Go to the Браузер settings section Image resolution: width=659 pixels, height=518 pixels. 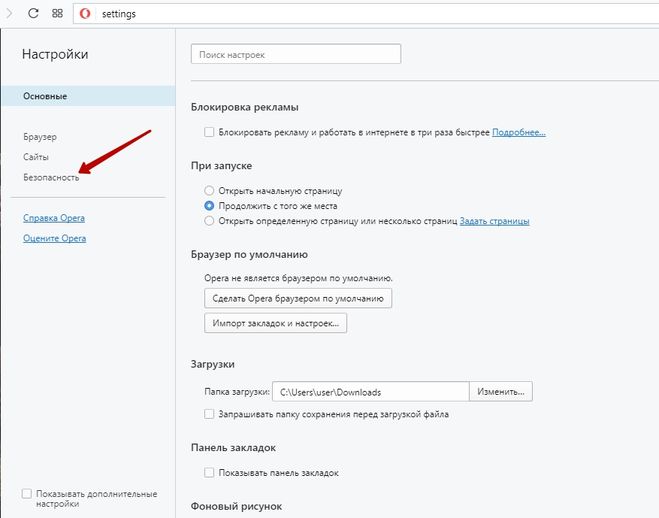(40, 137)
